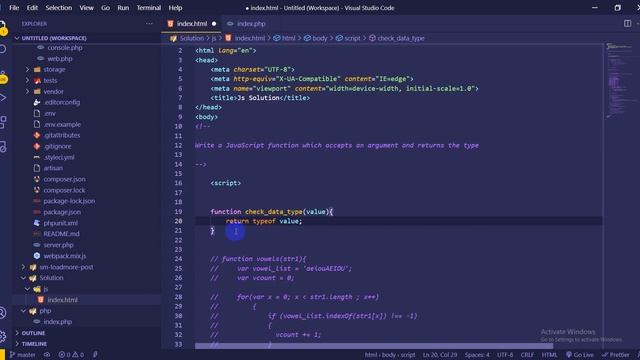
Task: Click unsaved dot on index.html tab
Action: point(214,24)
